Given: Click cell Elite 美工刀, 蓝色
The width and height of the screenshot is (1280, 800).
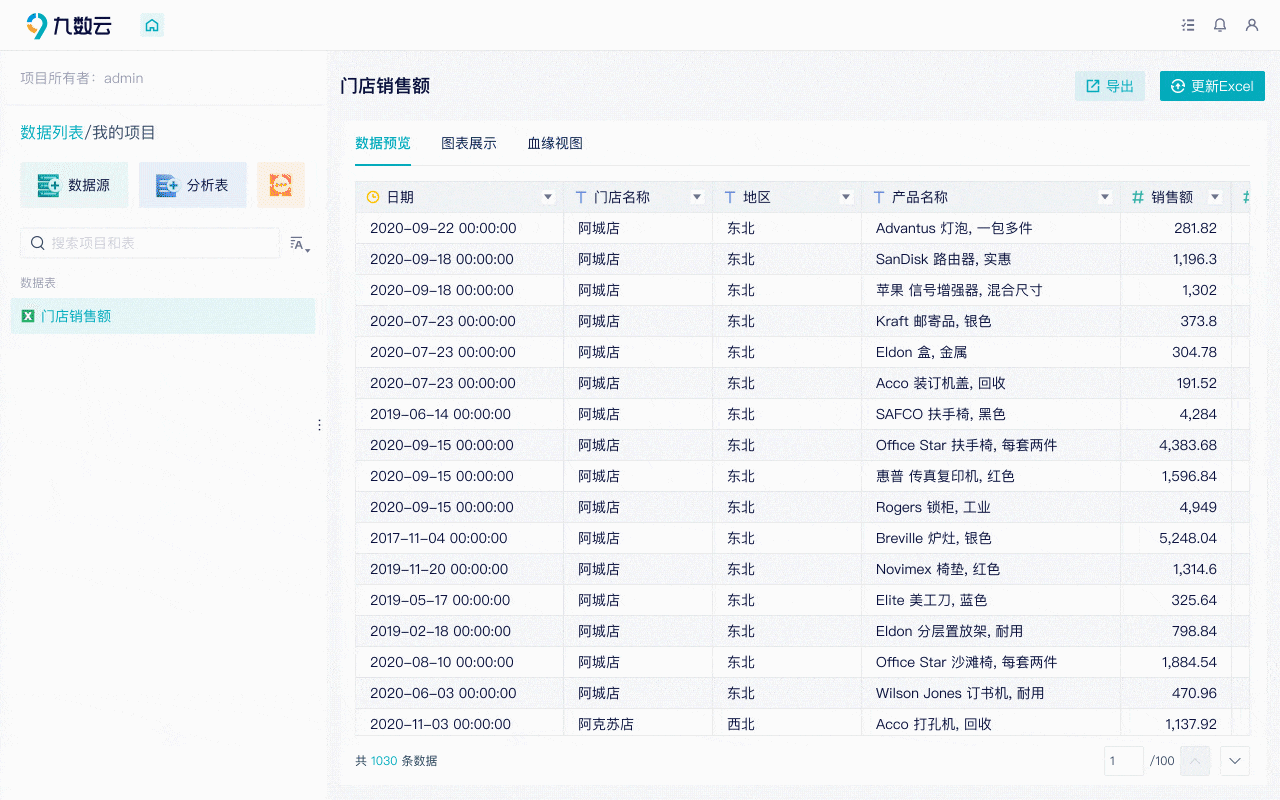Looking at the screenshot, I should (990, 600).
